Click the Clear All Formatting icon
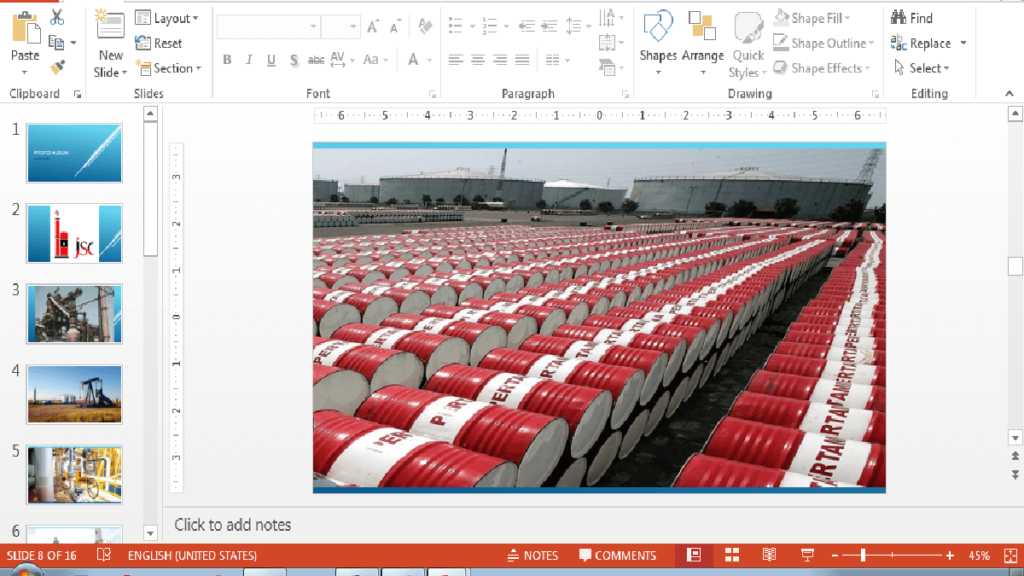The height and width of the screenshot is (576, 1024). 425,27
